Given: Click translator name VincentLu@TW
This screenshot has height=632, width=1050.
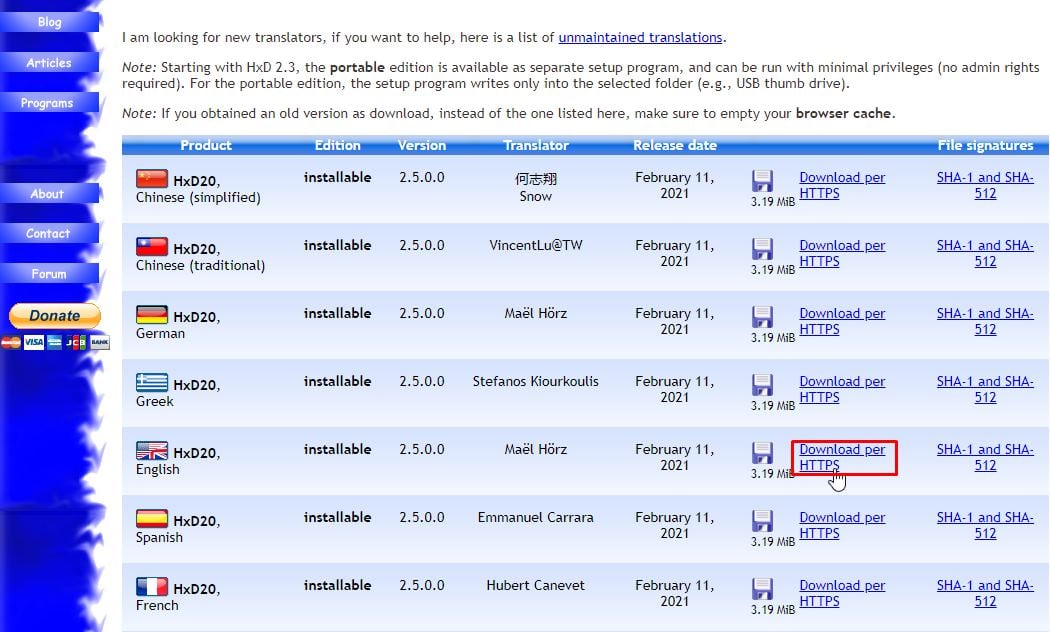Looking at the screenshot, I should tap(536, 246).
